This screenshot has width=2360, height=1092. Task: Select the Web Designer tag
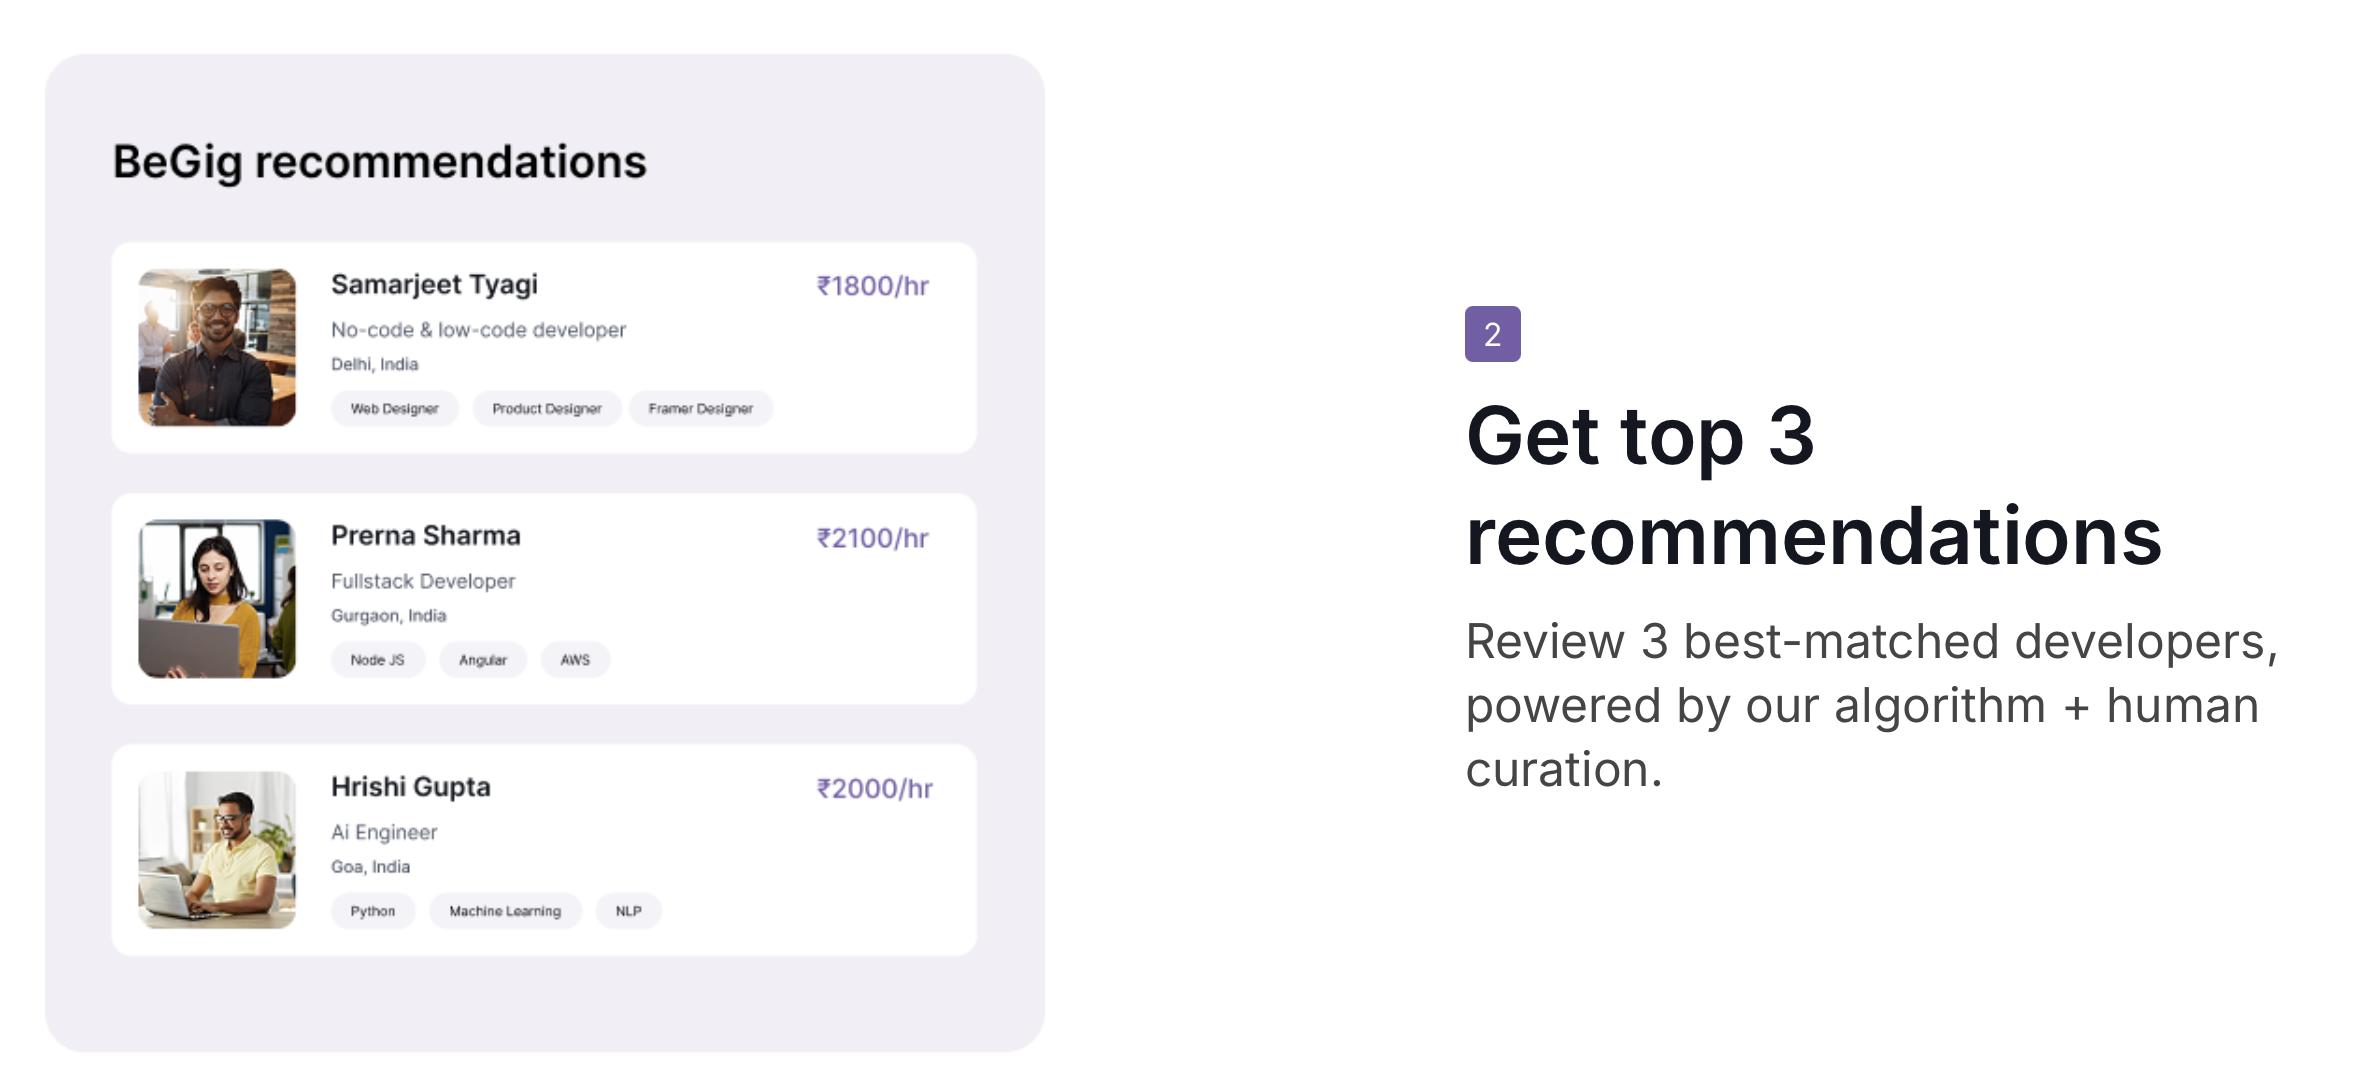[394, 409]
